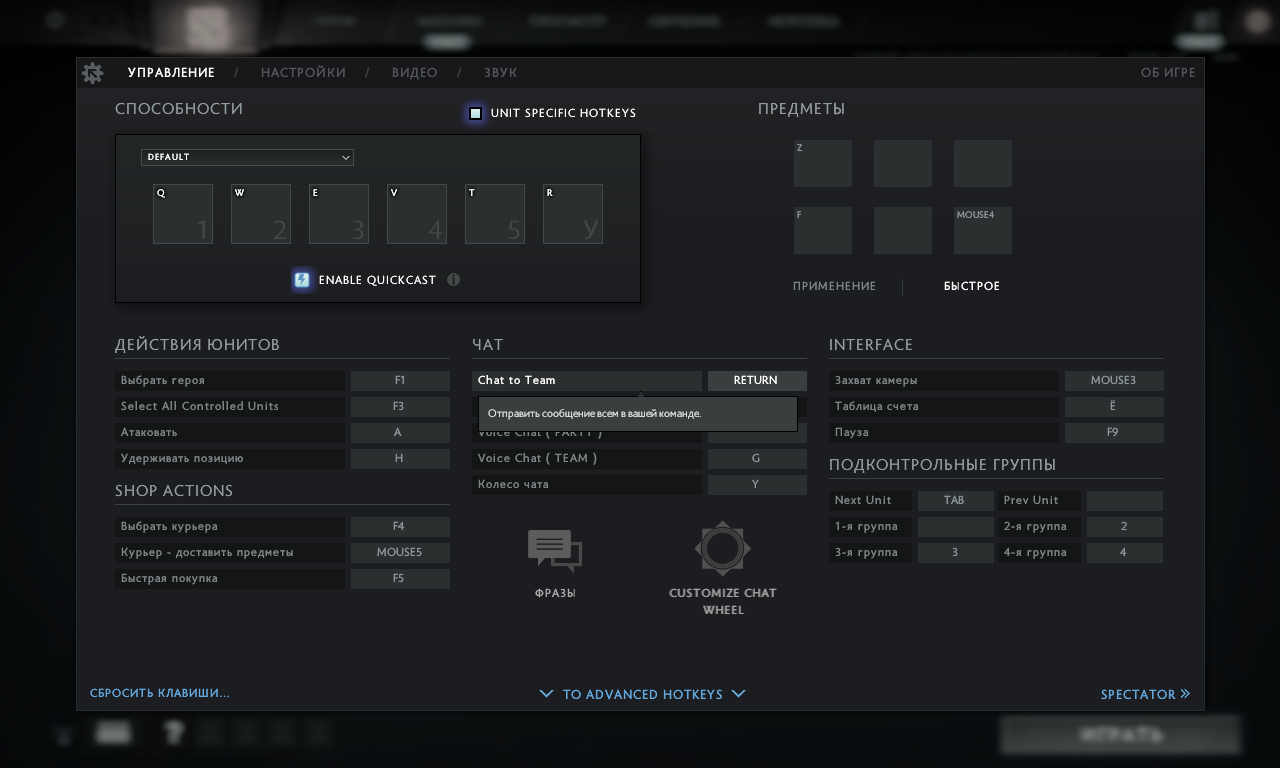Open the Customize Chat Wheel icon
Viewport: 1280px width, 768px height.
[722, 548]
